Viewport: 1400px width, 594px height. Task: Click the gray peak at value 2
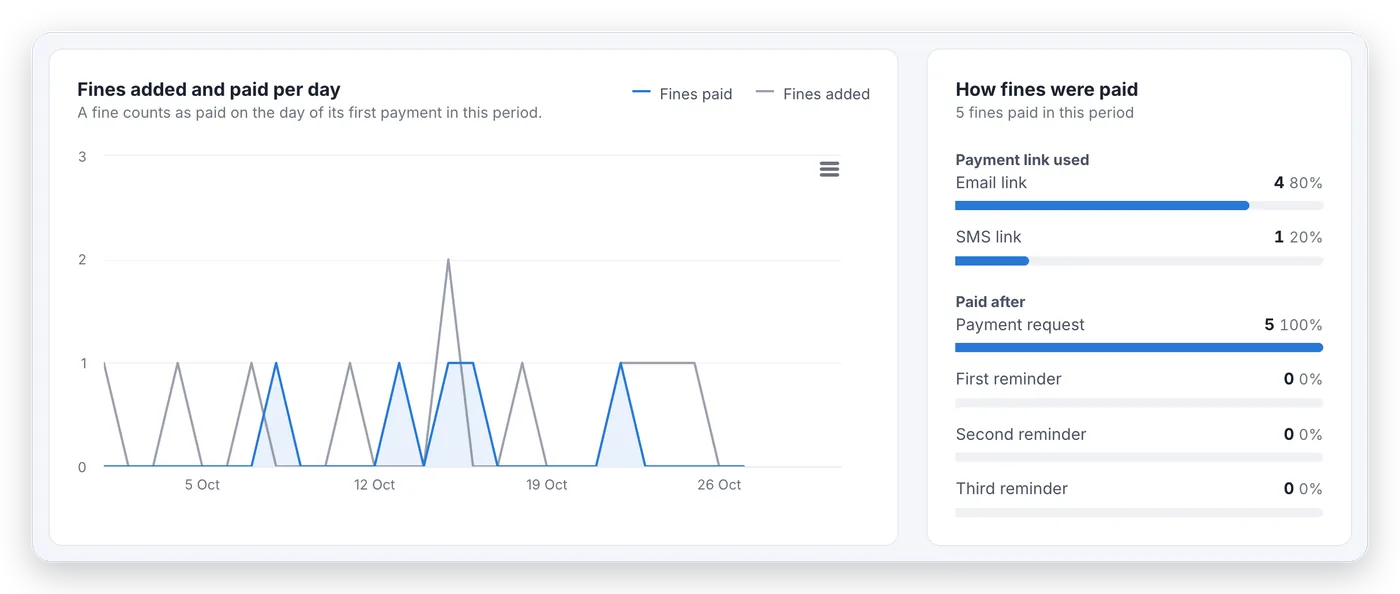(x=448, y=261)
